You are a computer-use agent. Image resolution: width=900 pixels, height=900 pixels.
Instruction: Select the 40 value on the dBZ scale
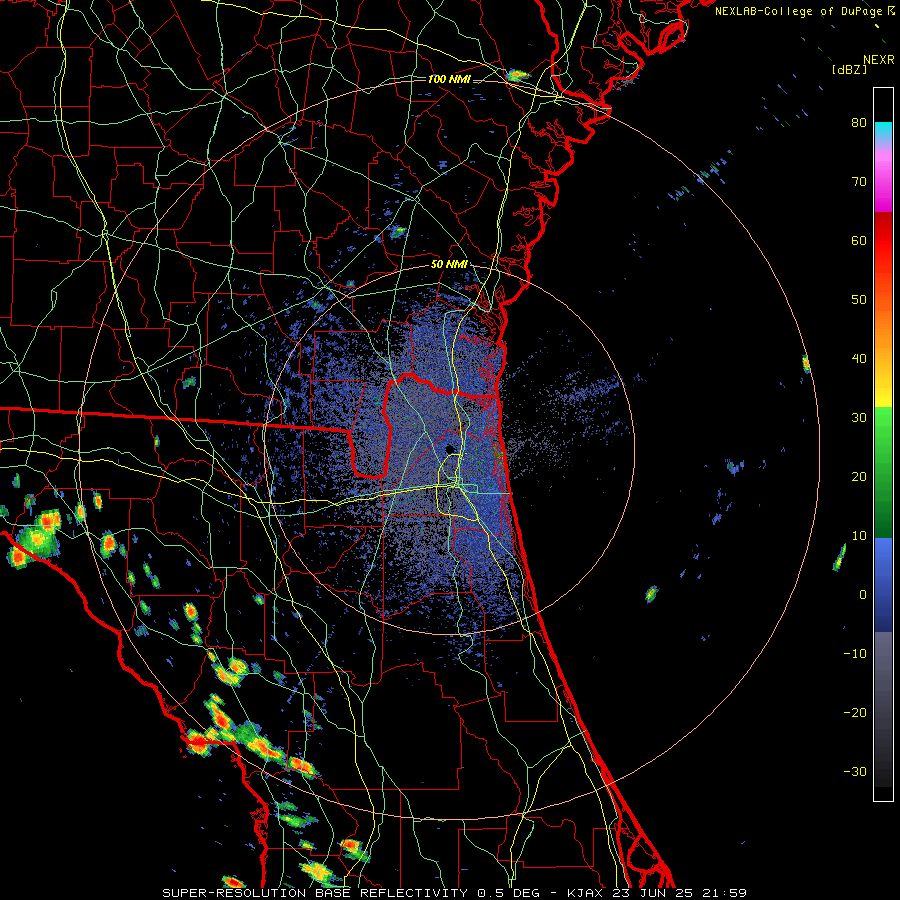[x=859, y=359]
